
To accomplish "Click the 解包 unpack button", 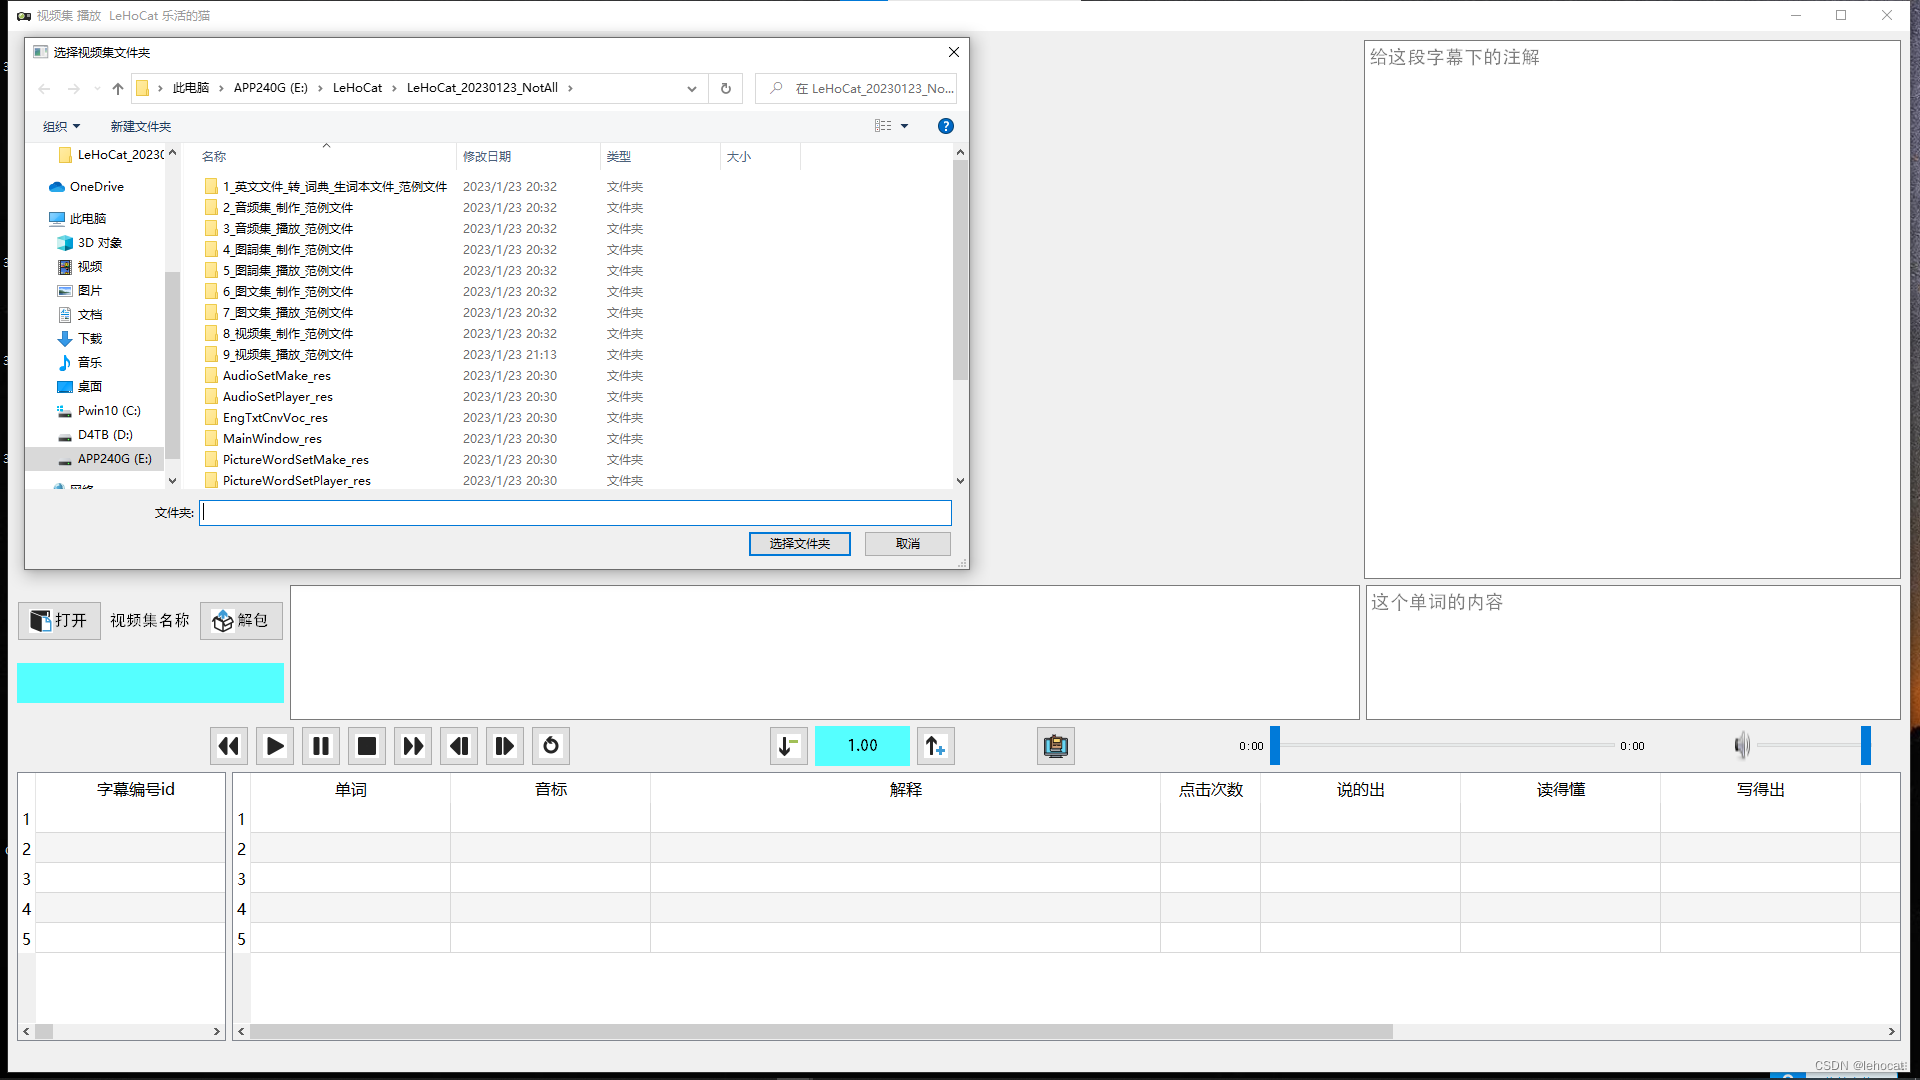I will tap(241, 621).
